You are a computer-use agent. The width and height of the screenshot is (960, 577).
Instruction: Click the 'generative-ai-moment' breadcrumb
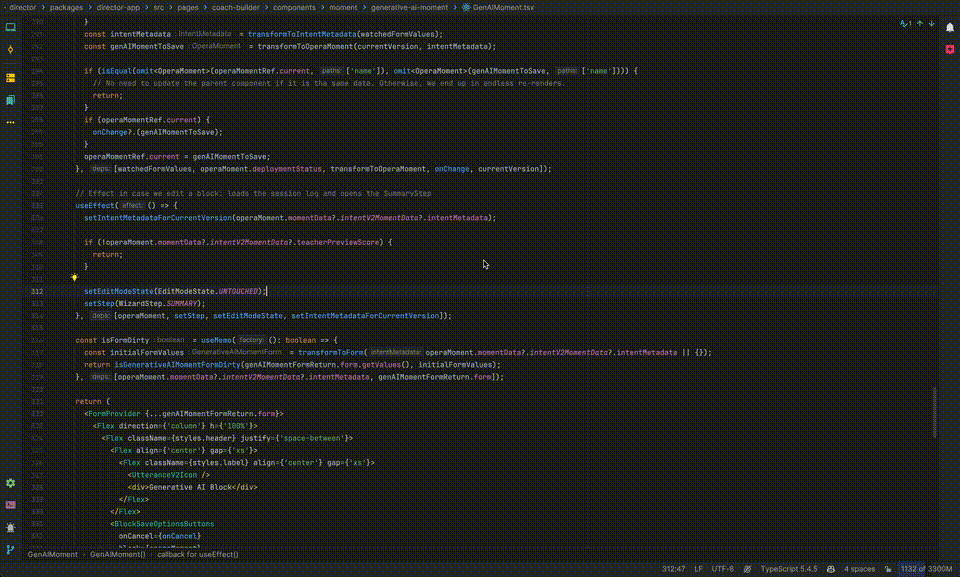(410, 7)
